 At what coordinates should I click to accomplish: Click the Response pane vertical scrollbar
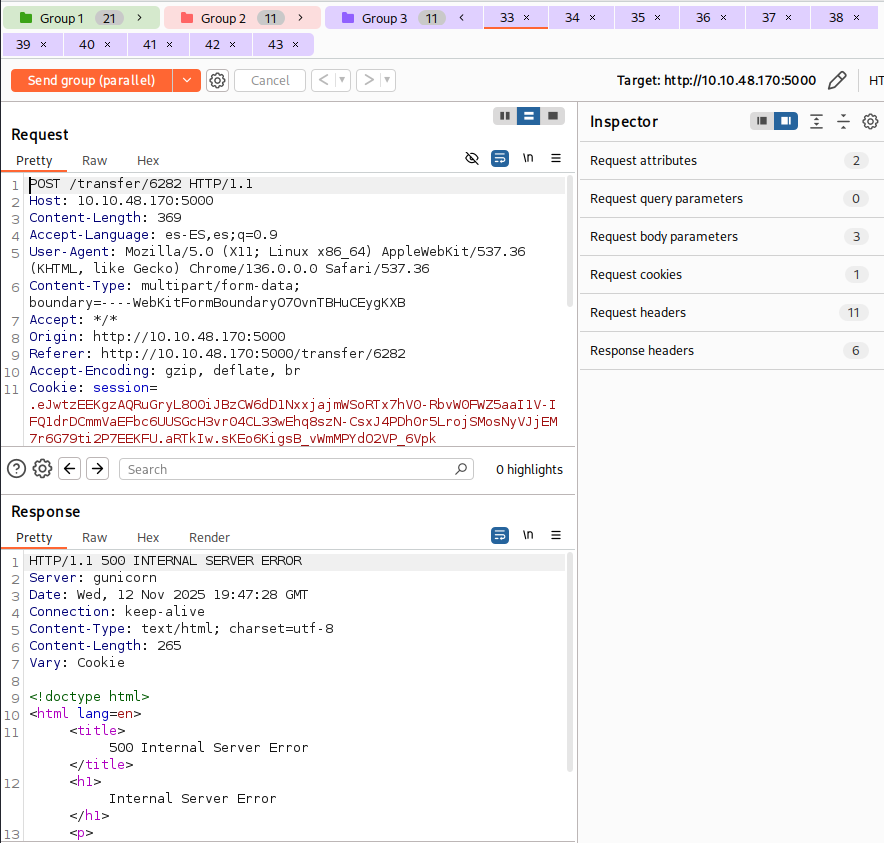(x=570, y=662)
